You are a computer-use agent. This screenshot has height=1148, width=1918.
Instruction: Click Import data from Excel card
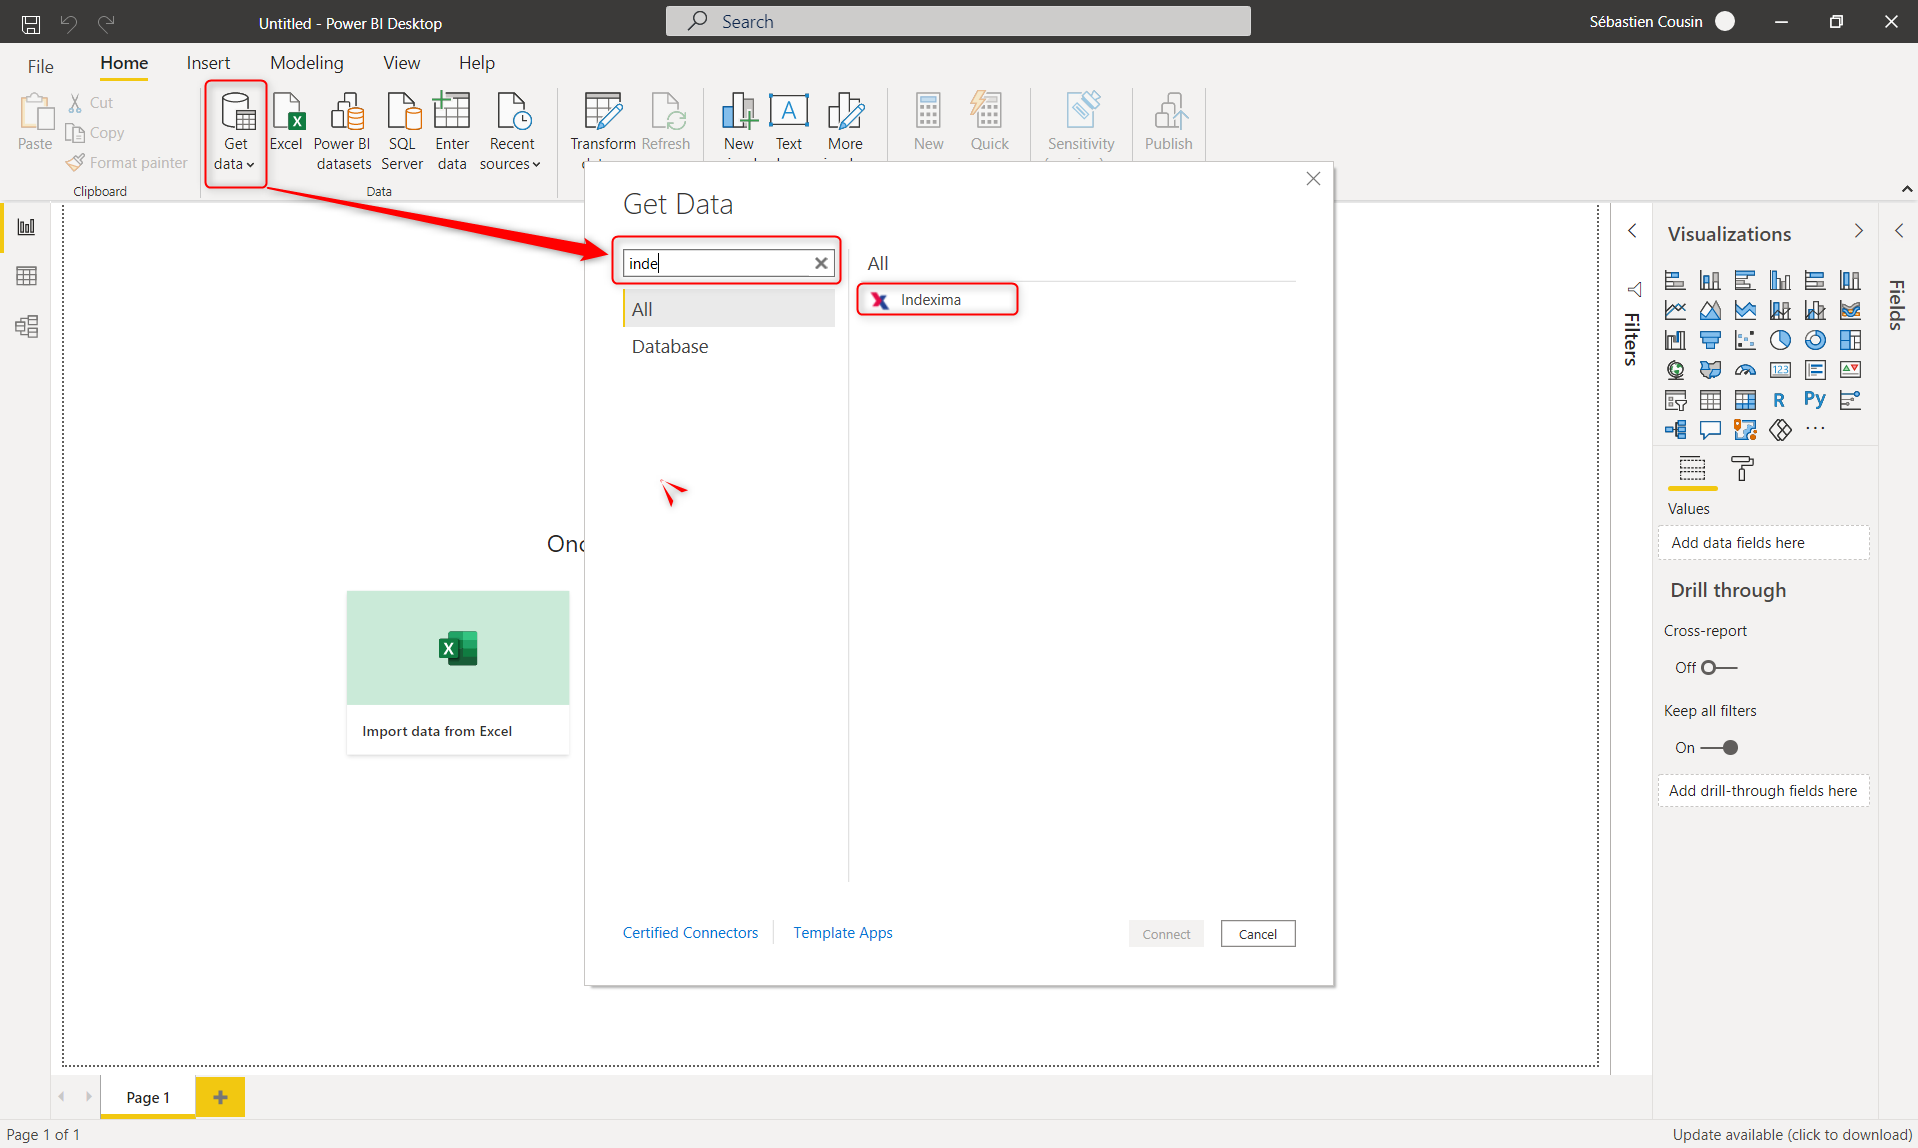pyautogui.click(x=458, y=672)
